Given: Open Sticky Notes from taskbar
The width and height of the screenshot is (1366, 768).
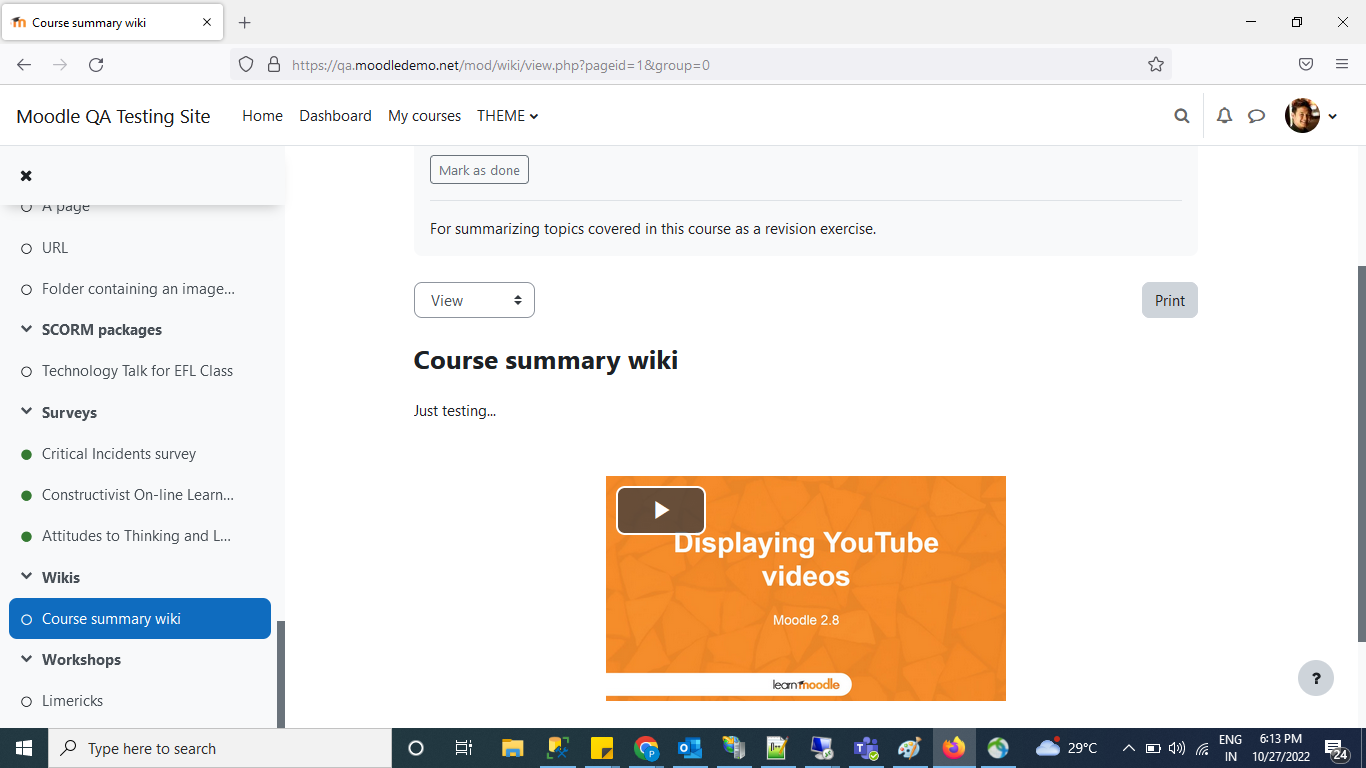Looking at the screenshot, I should [602, 748].
